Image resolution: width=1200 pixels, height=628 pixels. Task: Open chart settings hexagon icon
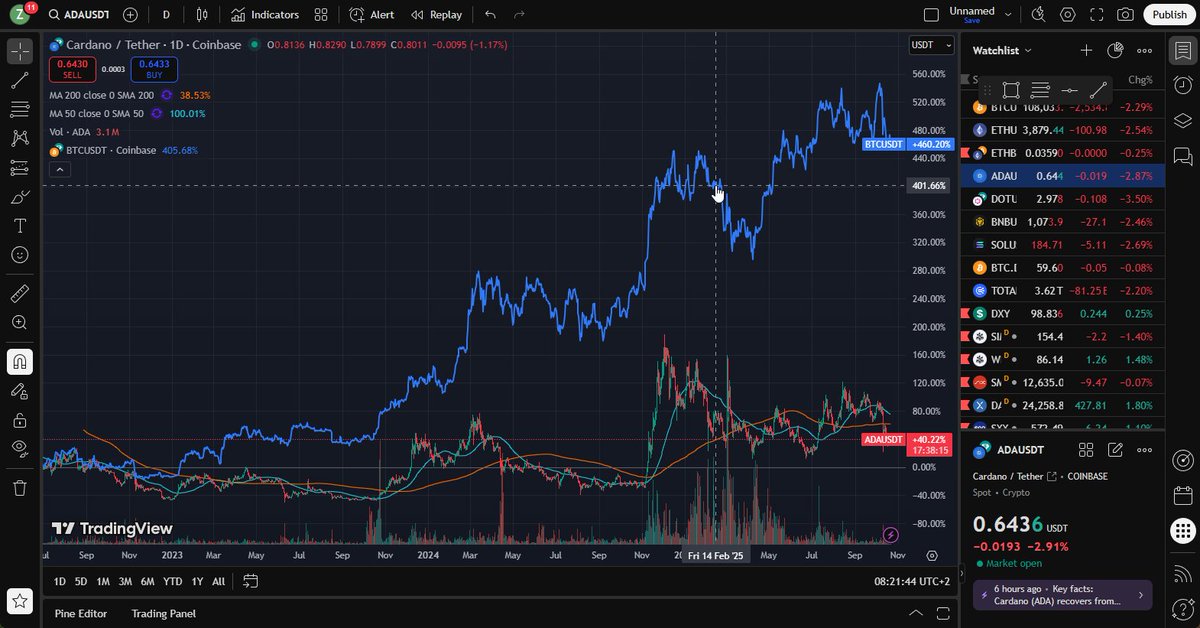click(x=1068, y=15)
